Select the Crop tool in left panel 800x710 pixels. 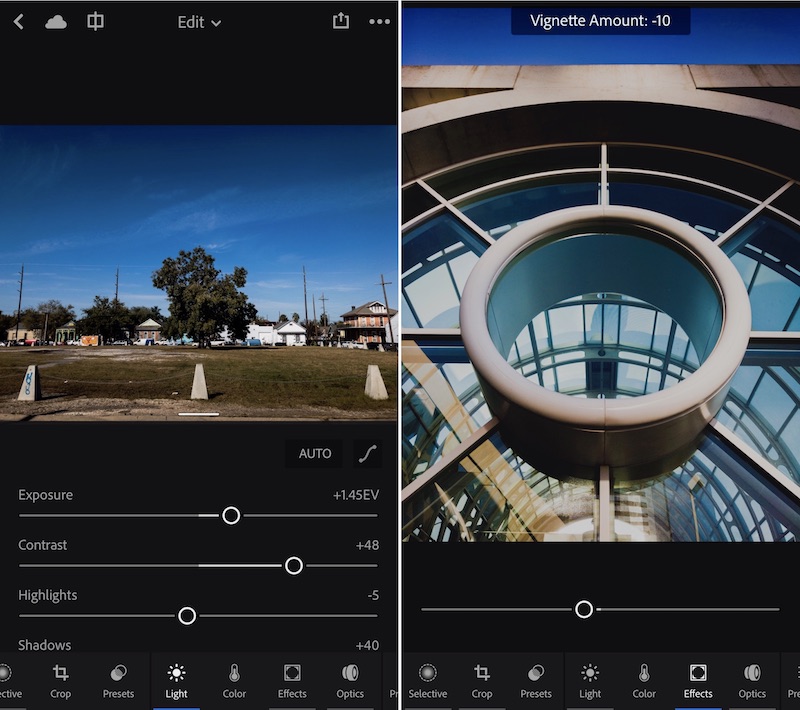coord(61,680)
